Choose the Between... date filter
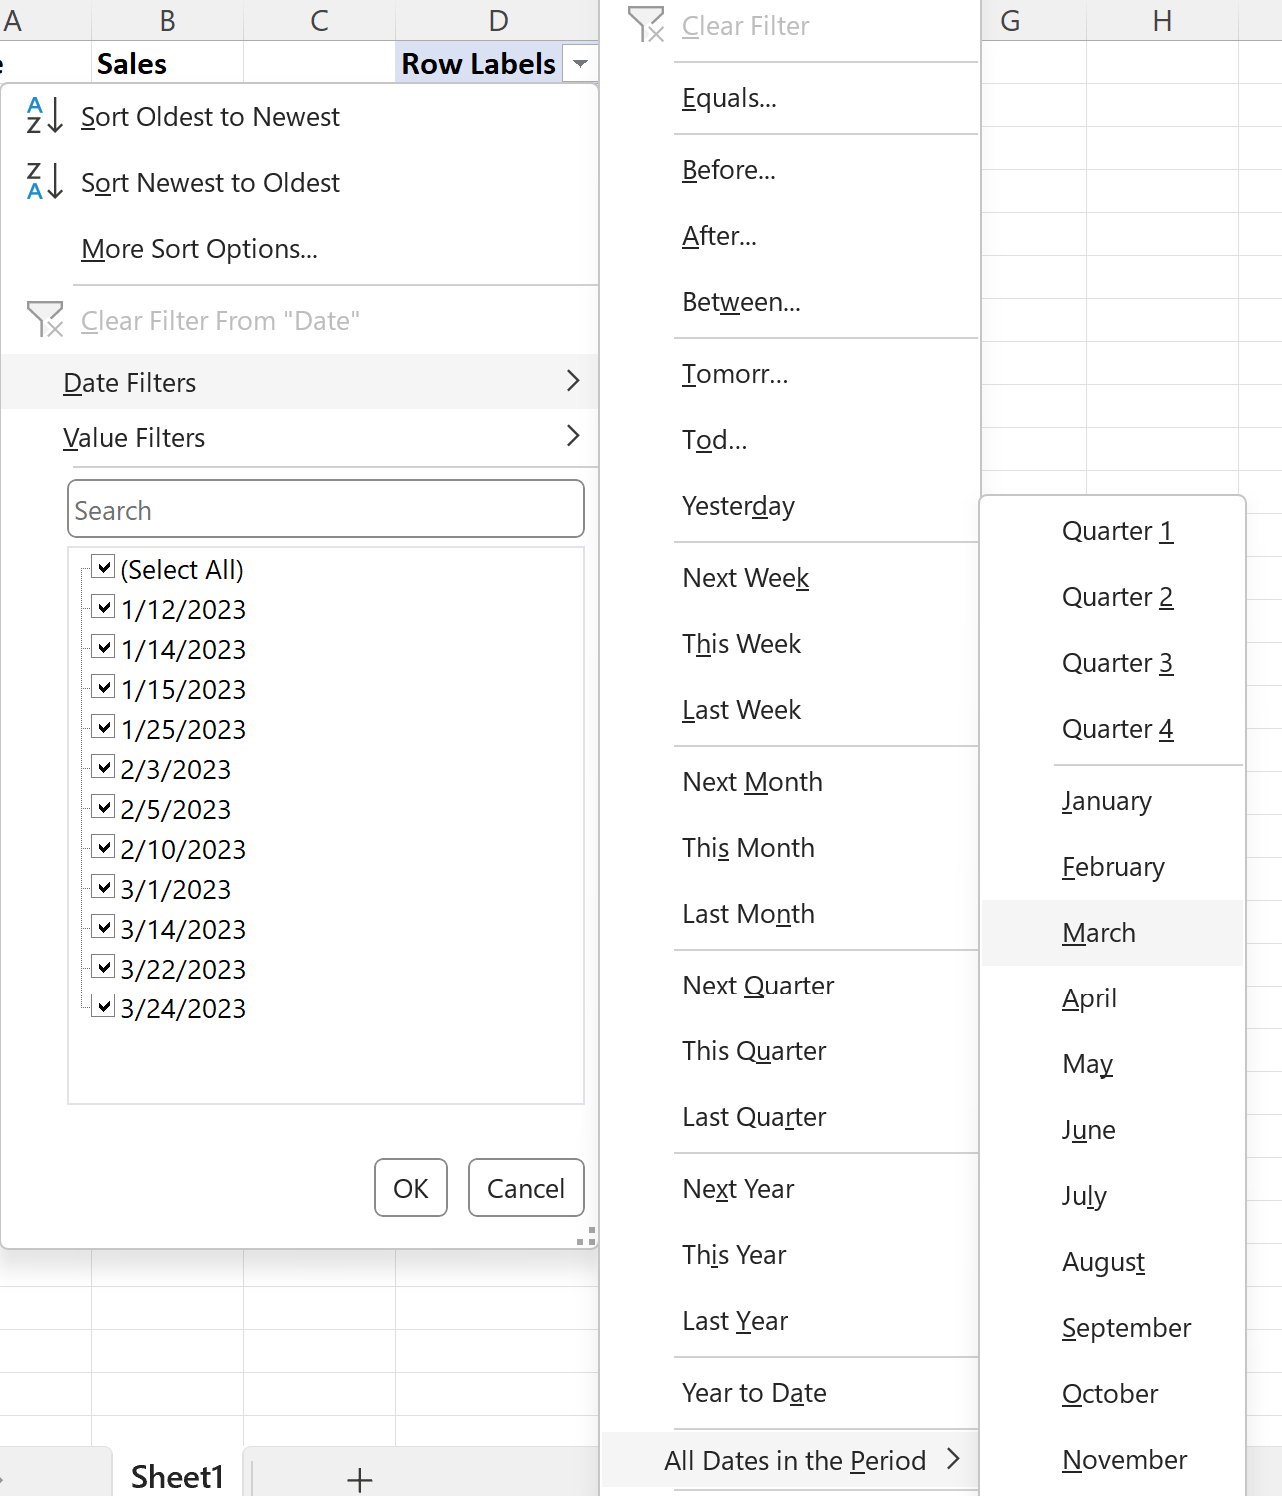The image size is (1282, 1496). point(741,302)
